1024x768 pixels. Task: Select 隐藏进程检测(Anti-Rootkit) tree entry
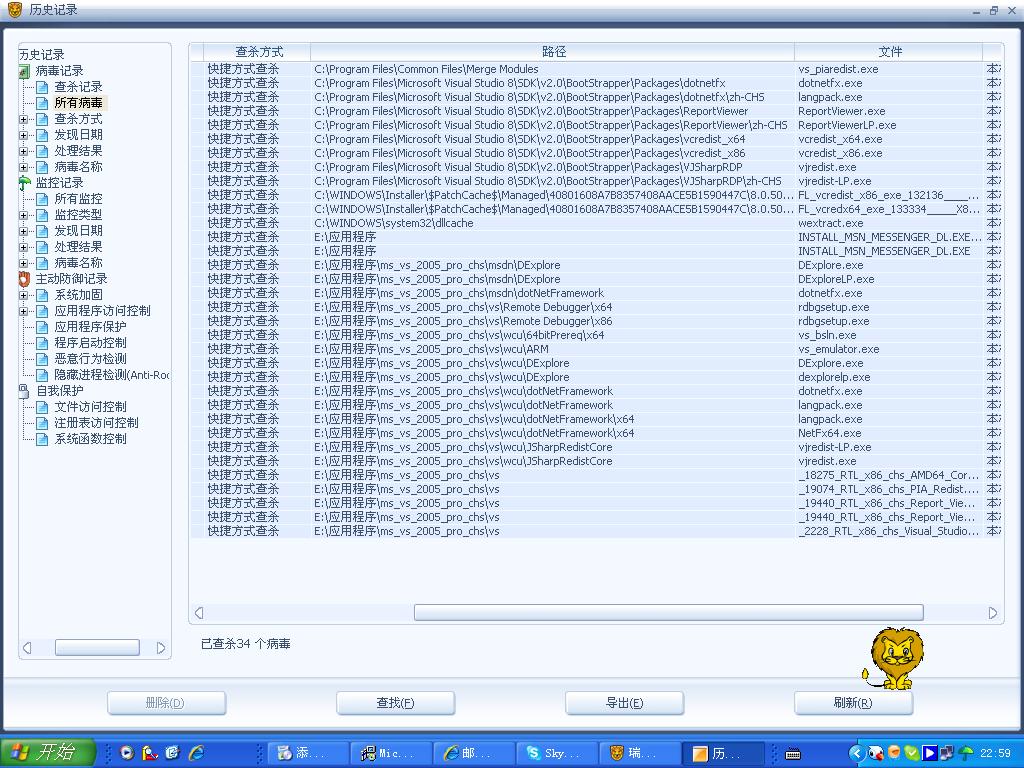[111, 375]
